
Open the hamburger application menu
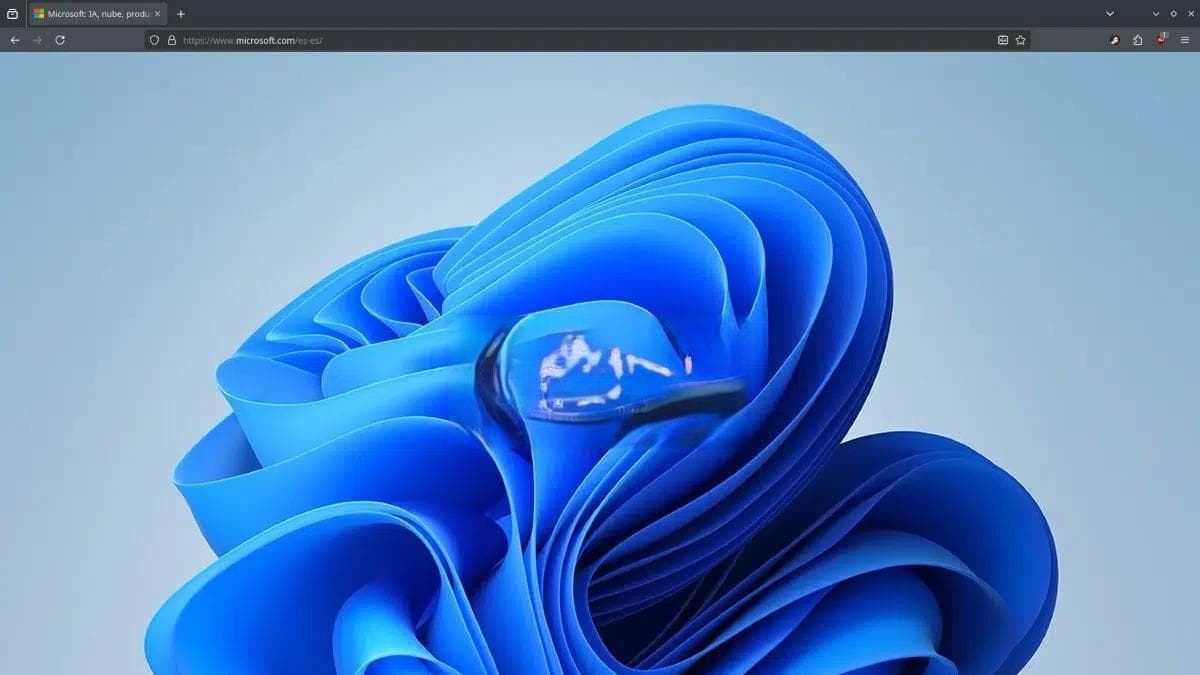[x=1185, y=40]
